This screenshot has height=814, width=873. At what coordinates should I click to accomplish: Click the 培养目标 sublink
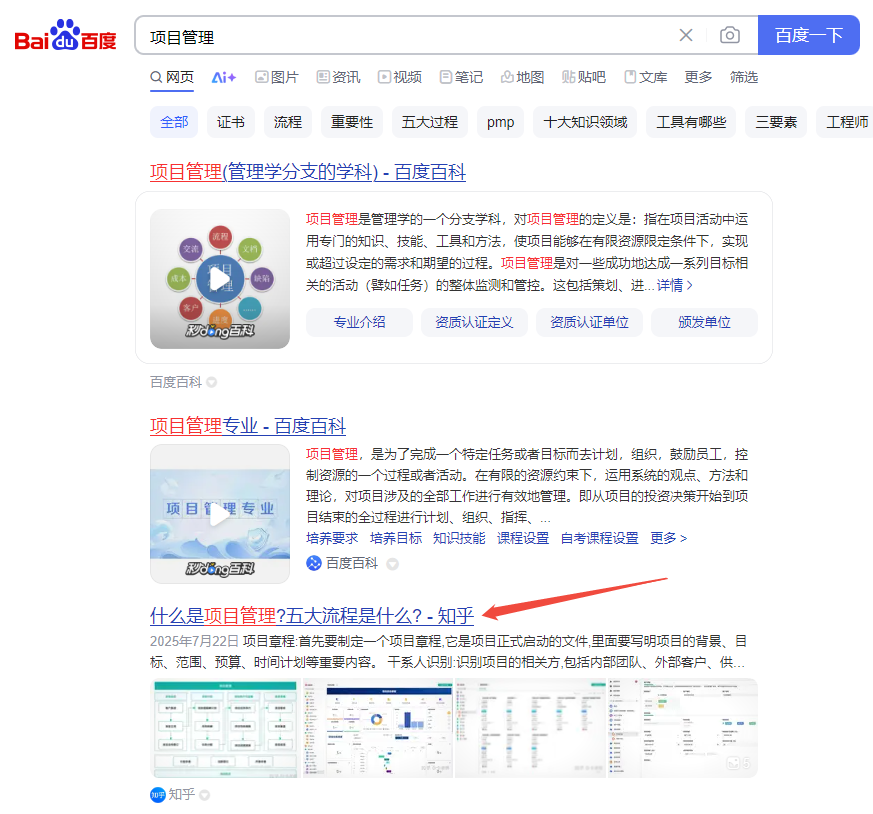click(x=396, y=538)
